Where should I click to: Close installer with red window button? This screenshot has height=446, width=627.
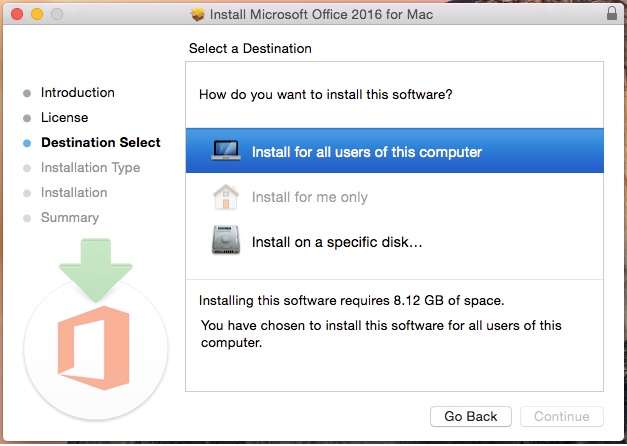[17, 14]
